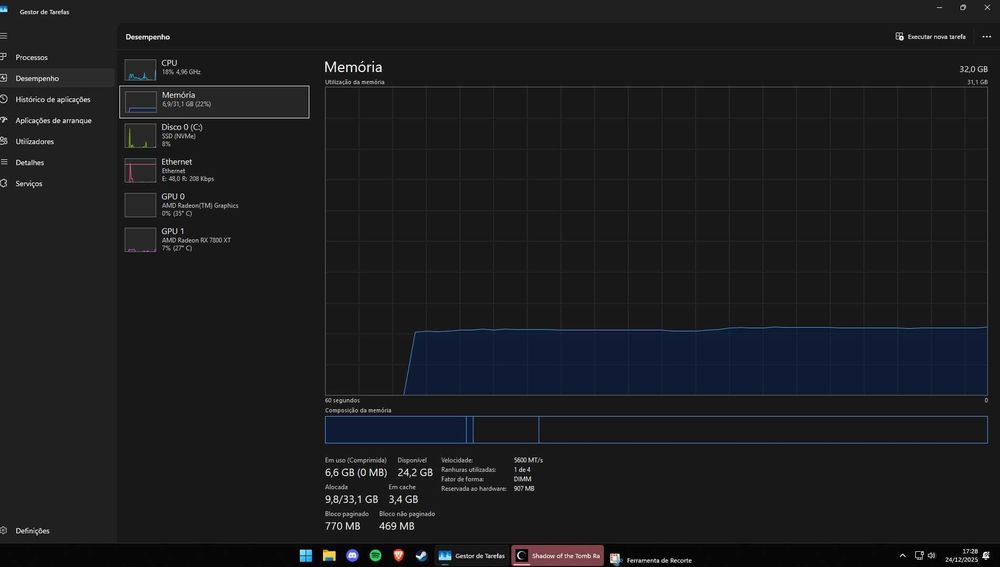
Task: Click Gestor de Tarefas taskbar button
Action: tap(472, 556)
